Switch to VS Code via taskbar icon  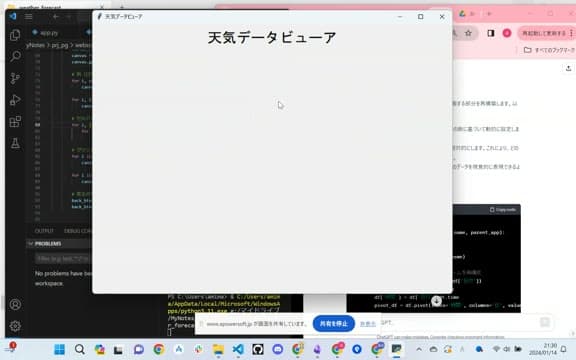click(x=238, y=349)
